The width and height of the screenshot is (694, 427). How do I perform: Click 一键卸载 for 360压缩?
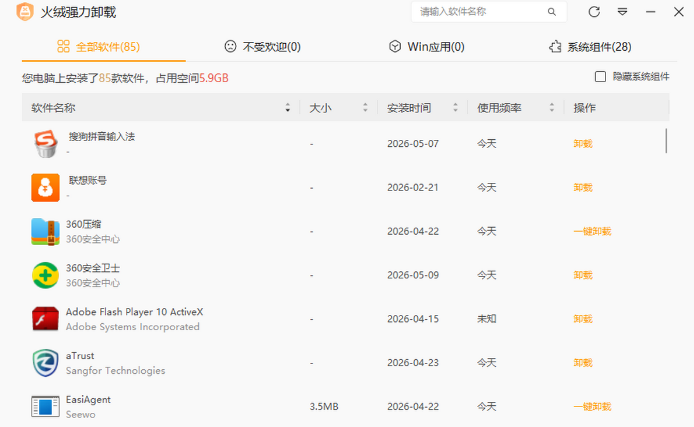coord(592,231)
